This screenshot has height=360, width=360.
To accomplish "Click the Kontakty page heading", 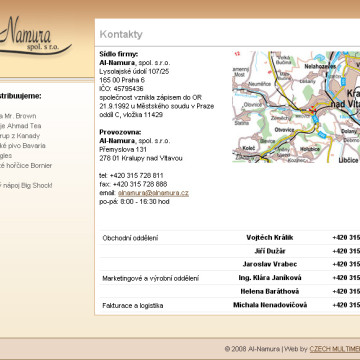I will tap(121, 34).
